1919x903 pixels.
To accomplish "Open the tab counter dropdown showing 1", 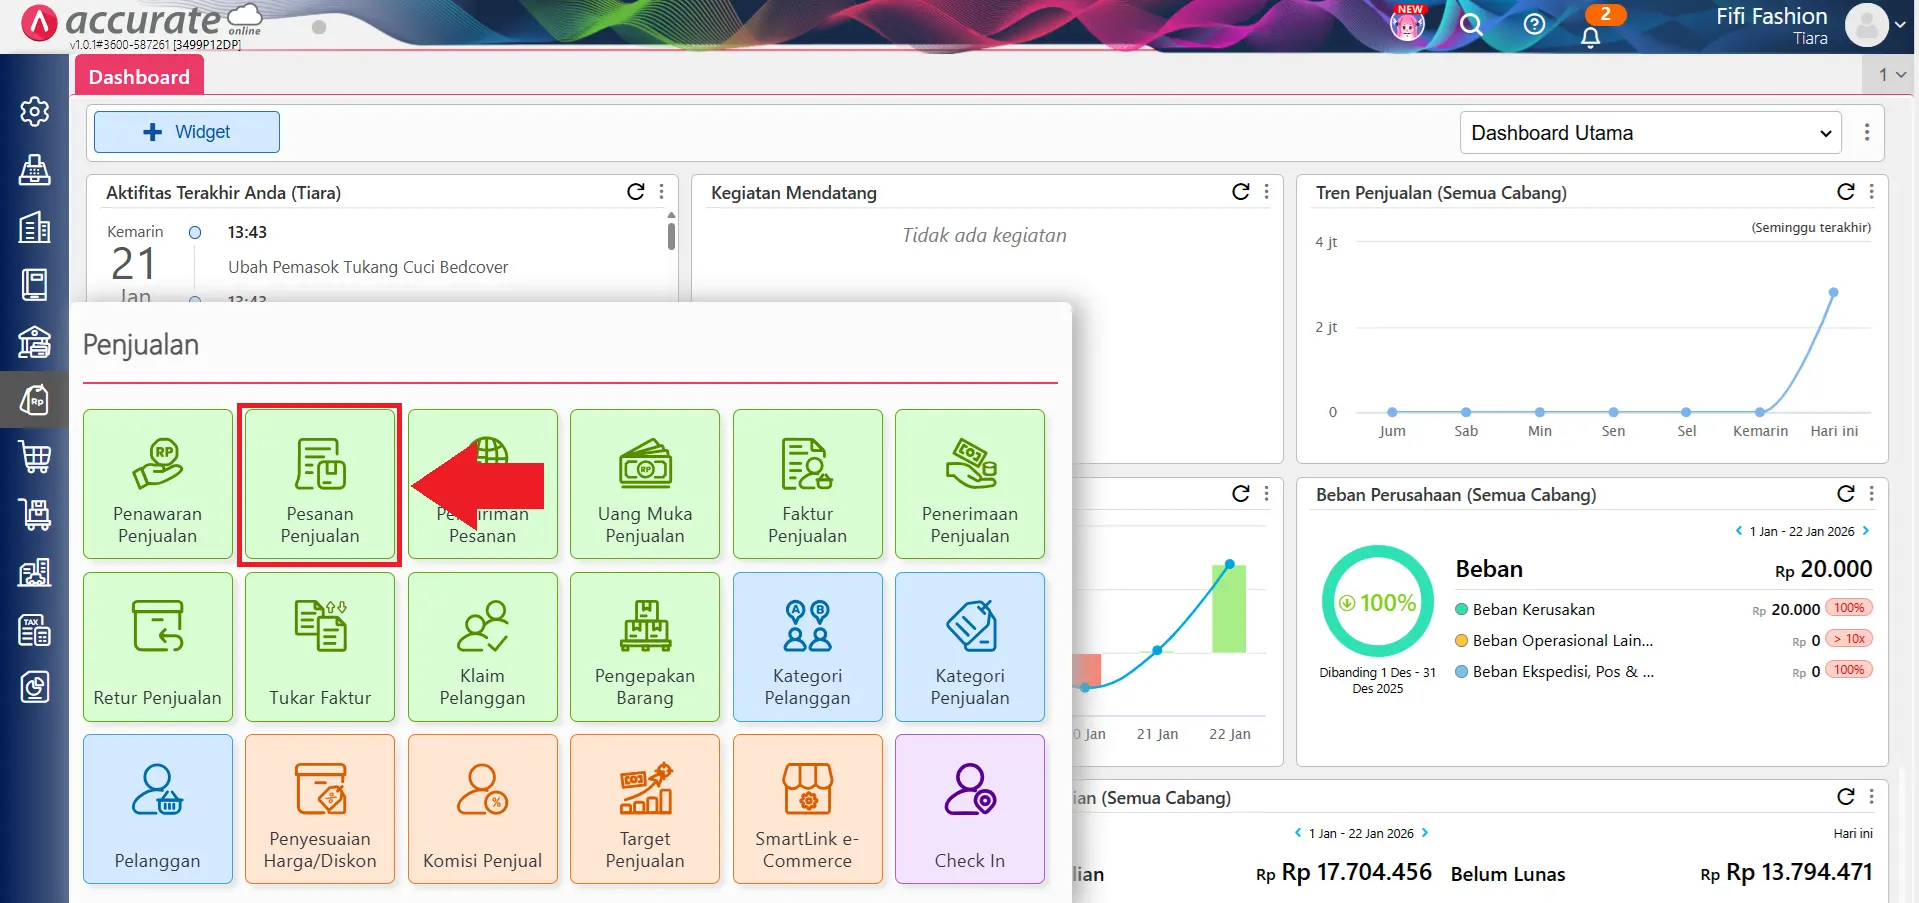I will pos(1887,74).
